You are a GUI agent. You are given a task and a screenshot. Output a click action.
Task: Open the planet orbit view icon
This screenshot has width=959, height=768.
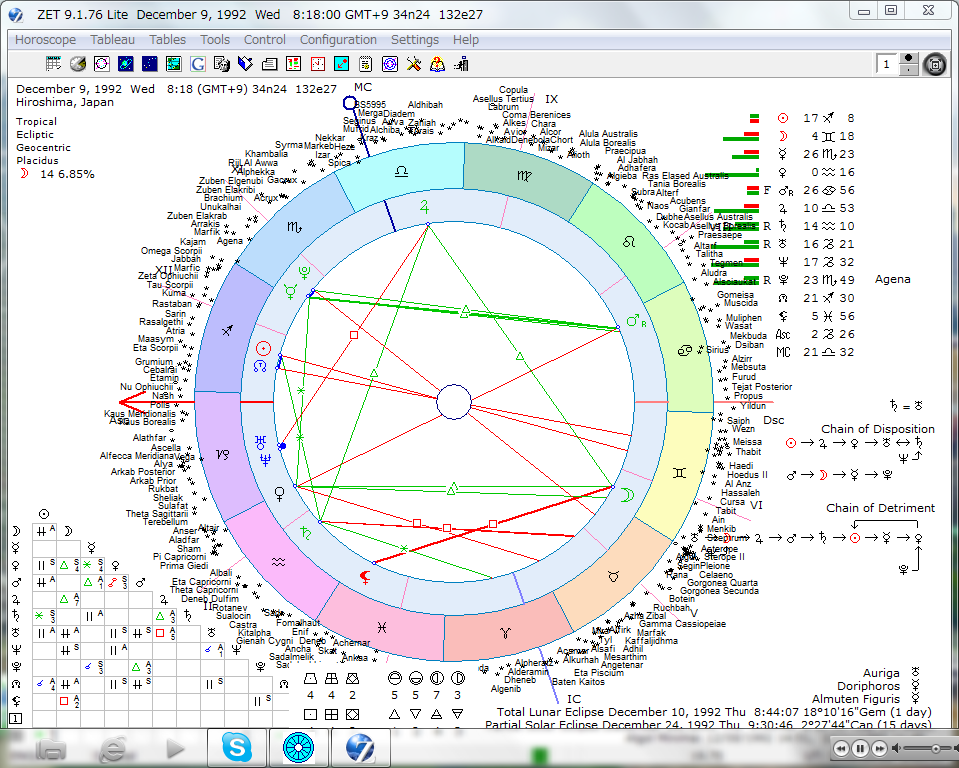(x=125, y=64)
